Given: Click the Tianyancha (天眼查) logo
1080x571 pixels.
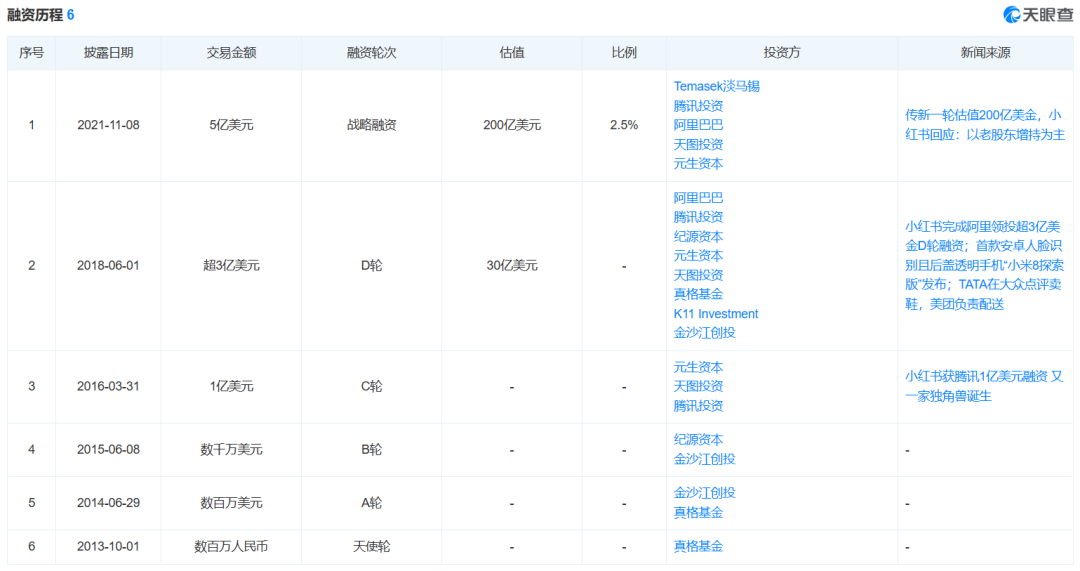Looking at the screenshot, I should [x=1038, y=14].
